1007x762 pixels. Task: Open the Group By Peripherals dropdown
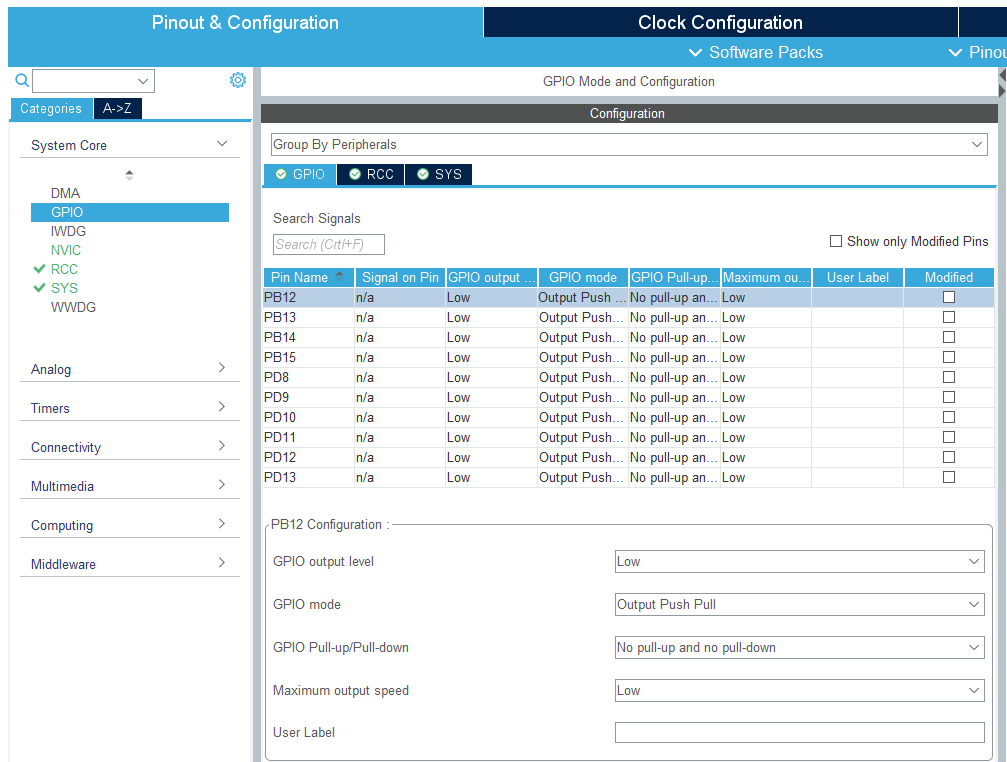(629, 144)
